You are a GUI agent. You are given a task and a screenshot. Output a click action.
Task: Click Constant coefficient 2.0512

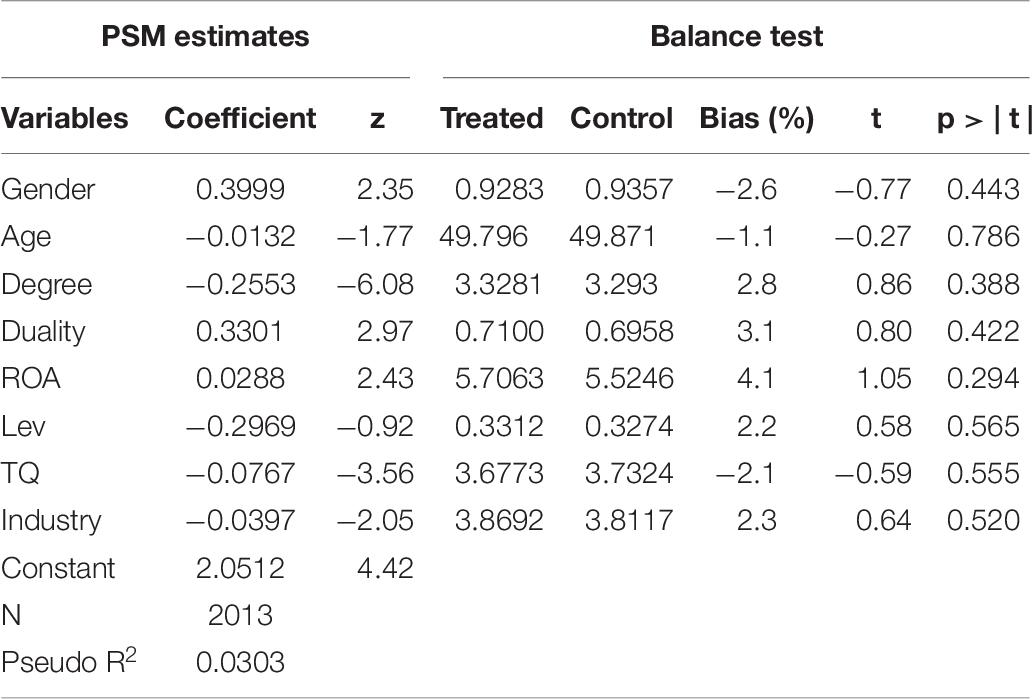click(x=240, y=568)
